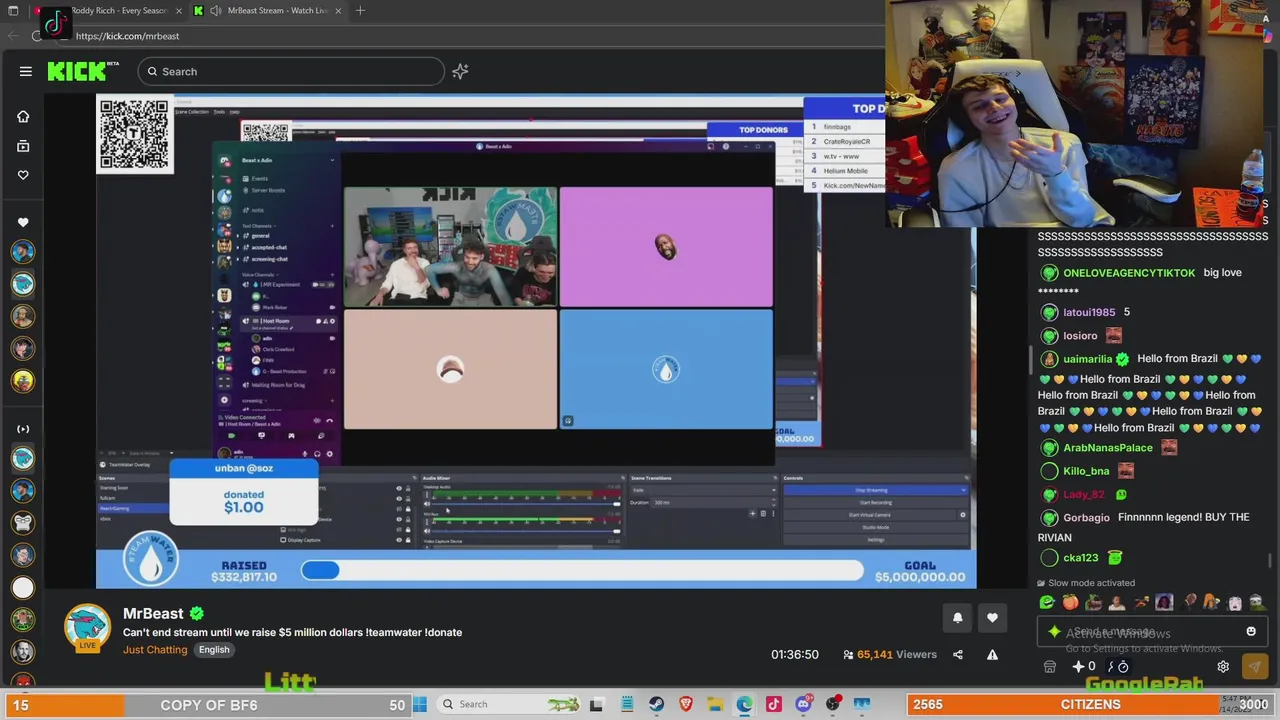1280x720 pixels.
Task: Click the English language tag
Action: coord(214,650)
